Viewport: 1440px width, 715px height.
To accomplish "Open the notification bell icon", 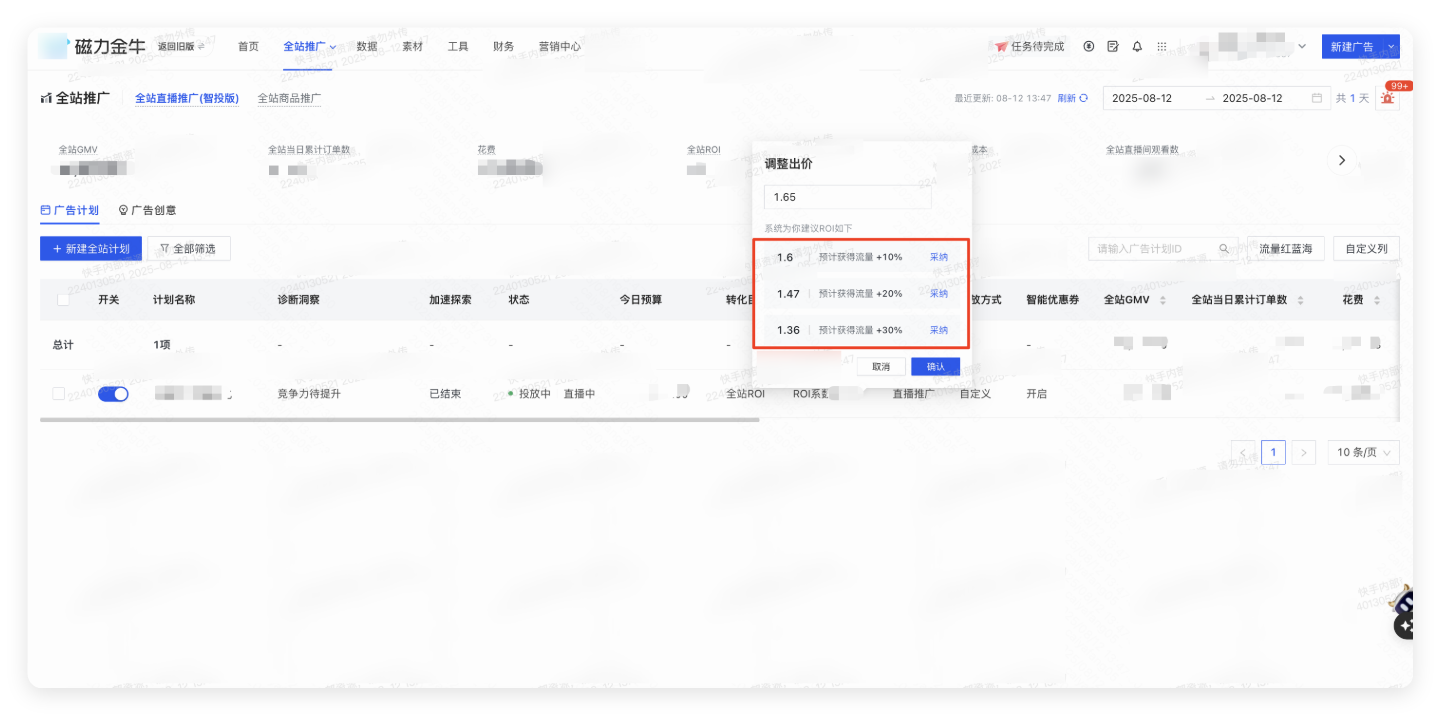I will pyautogui.click(x=1137, y=47).
